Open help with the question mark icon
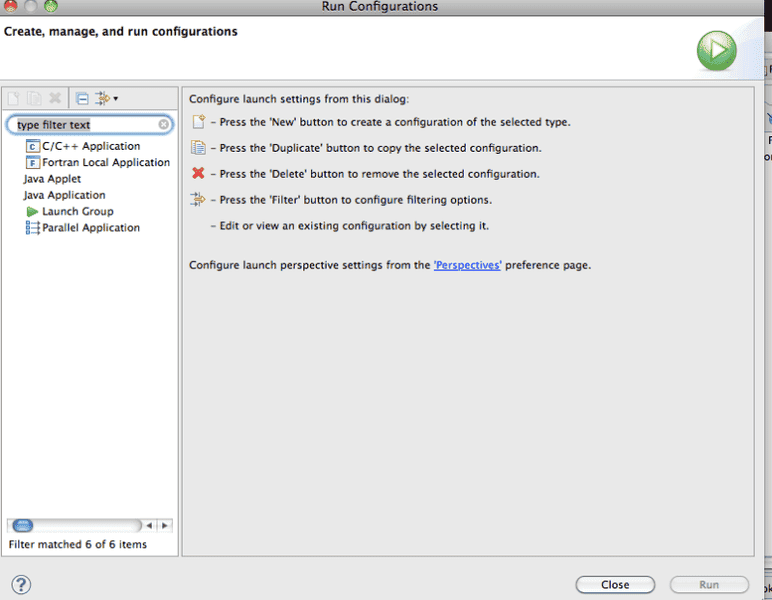 pos(21,585)
